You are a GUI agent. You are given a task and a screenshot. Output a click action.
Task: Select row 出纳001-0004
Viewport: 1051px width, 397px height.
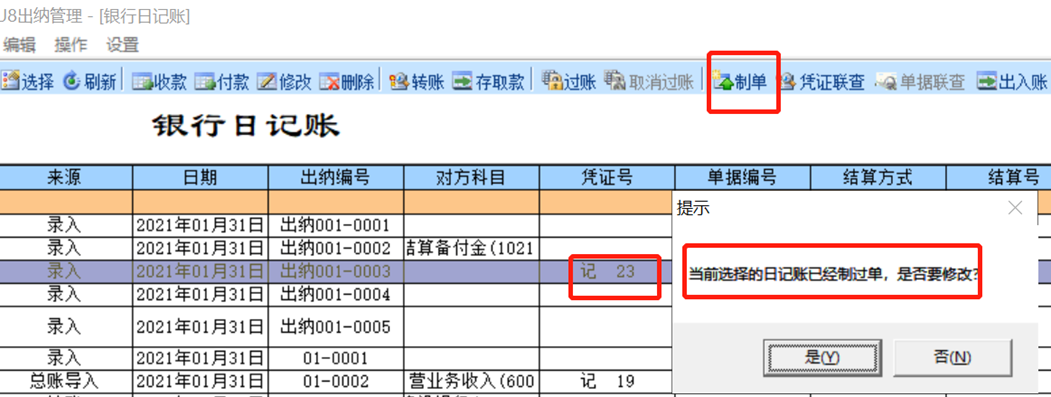(x=336, y=294)
